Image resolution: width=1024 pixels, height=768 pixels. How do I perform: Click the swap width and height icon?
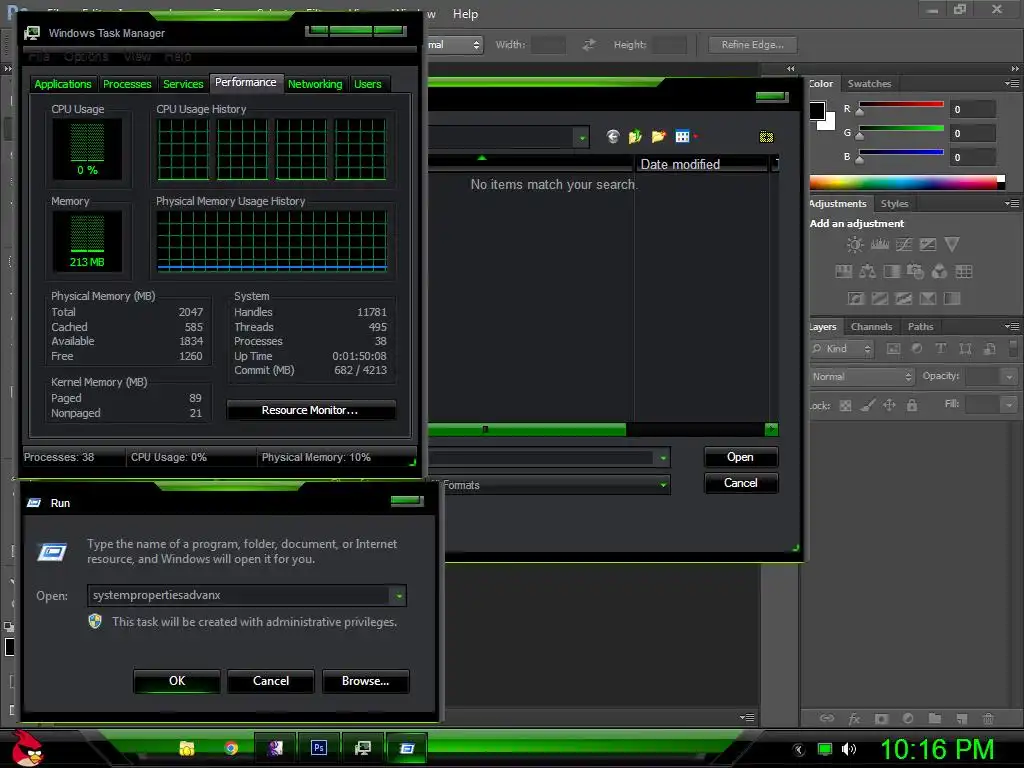[588, 44]
